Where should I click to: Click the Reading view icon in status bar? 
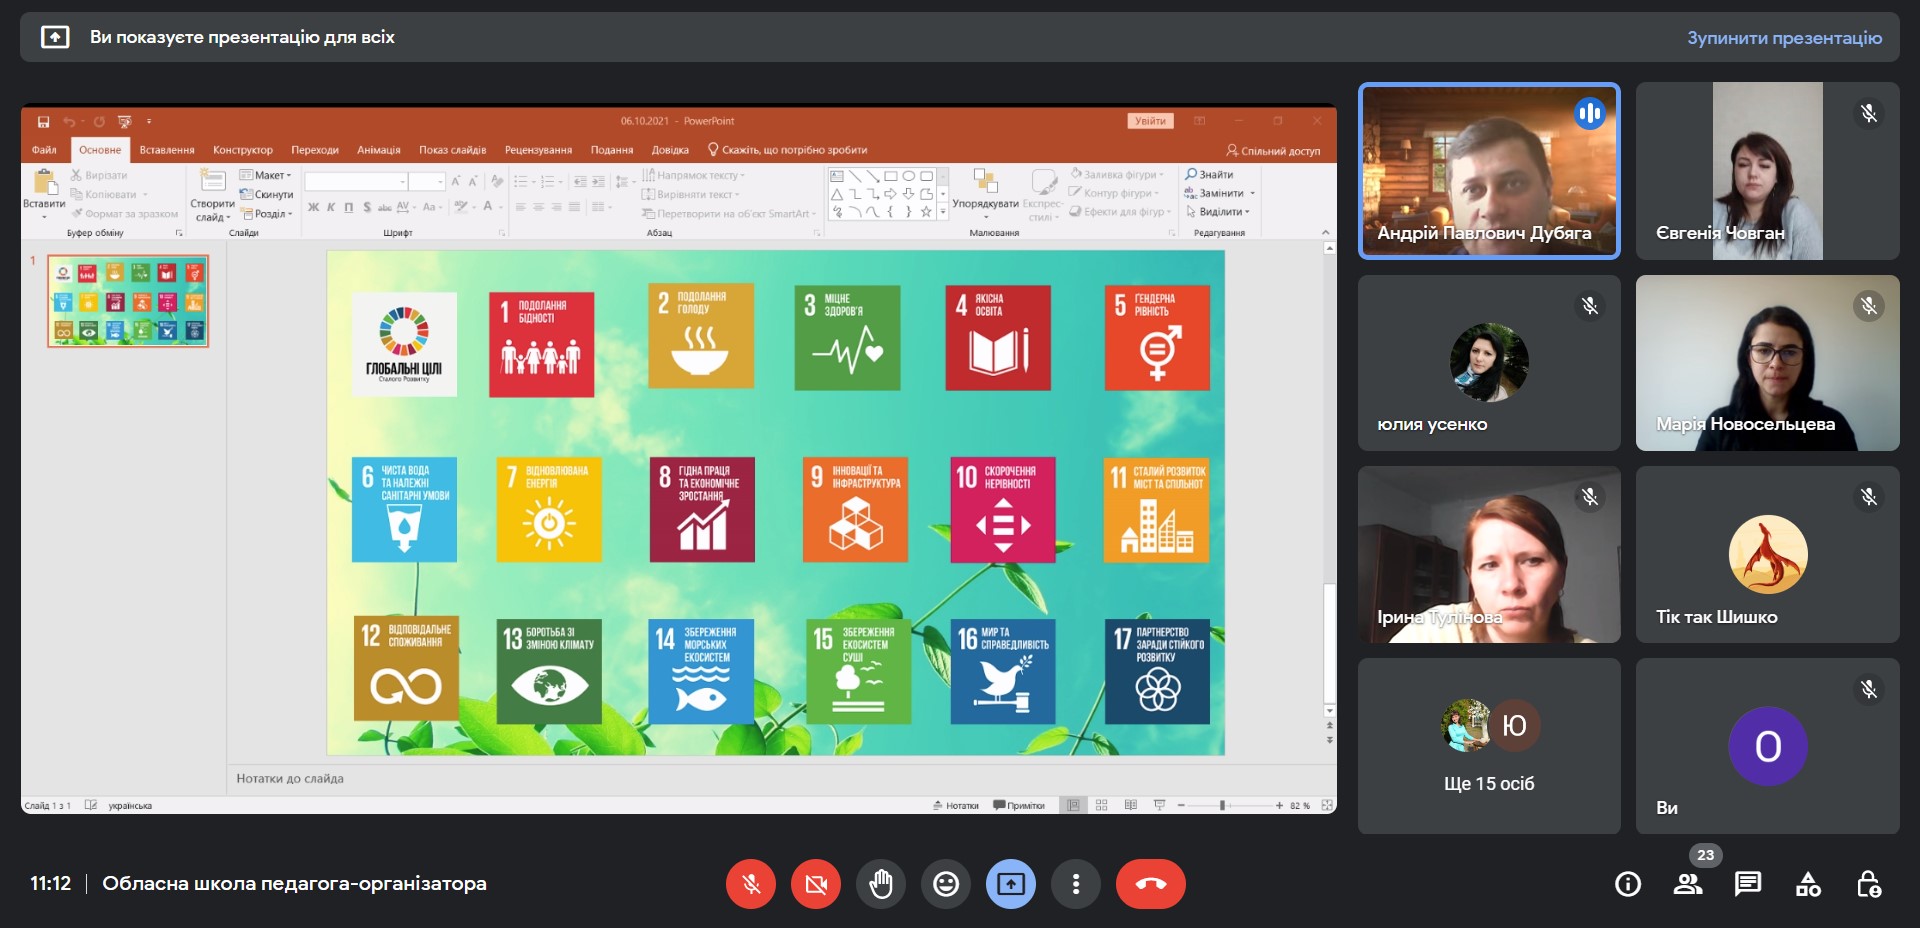[1131, 805]
